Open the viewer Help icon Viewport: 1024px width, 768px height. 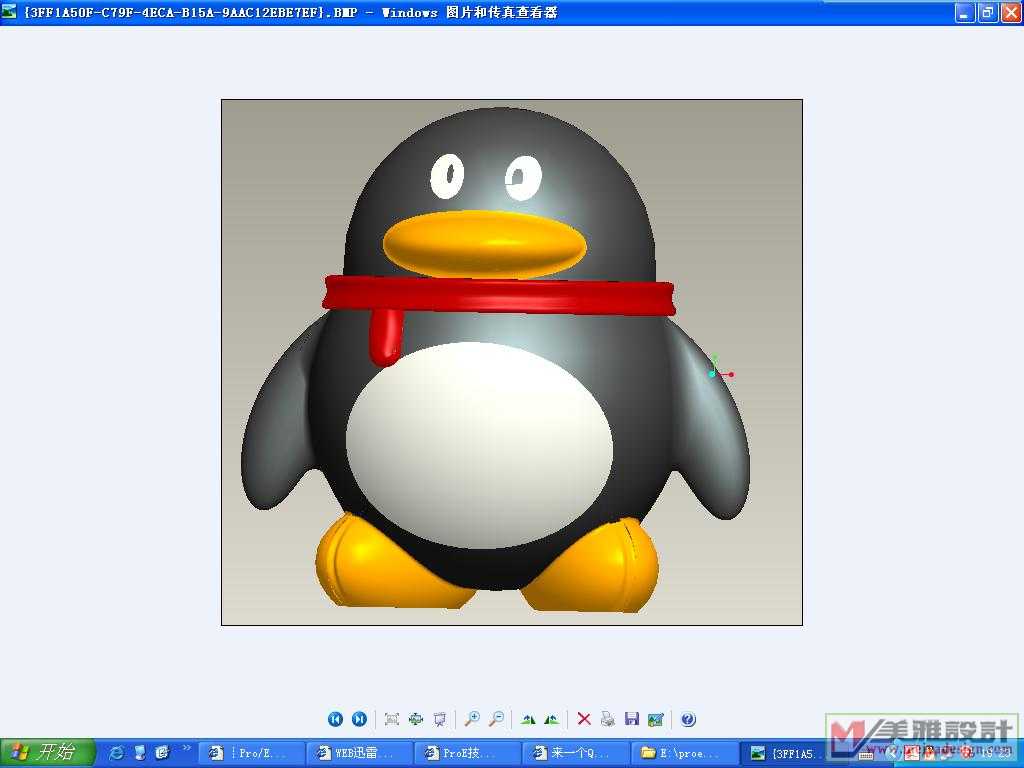pyautogui.click(x=688, y=719)
